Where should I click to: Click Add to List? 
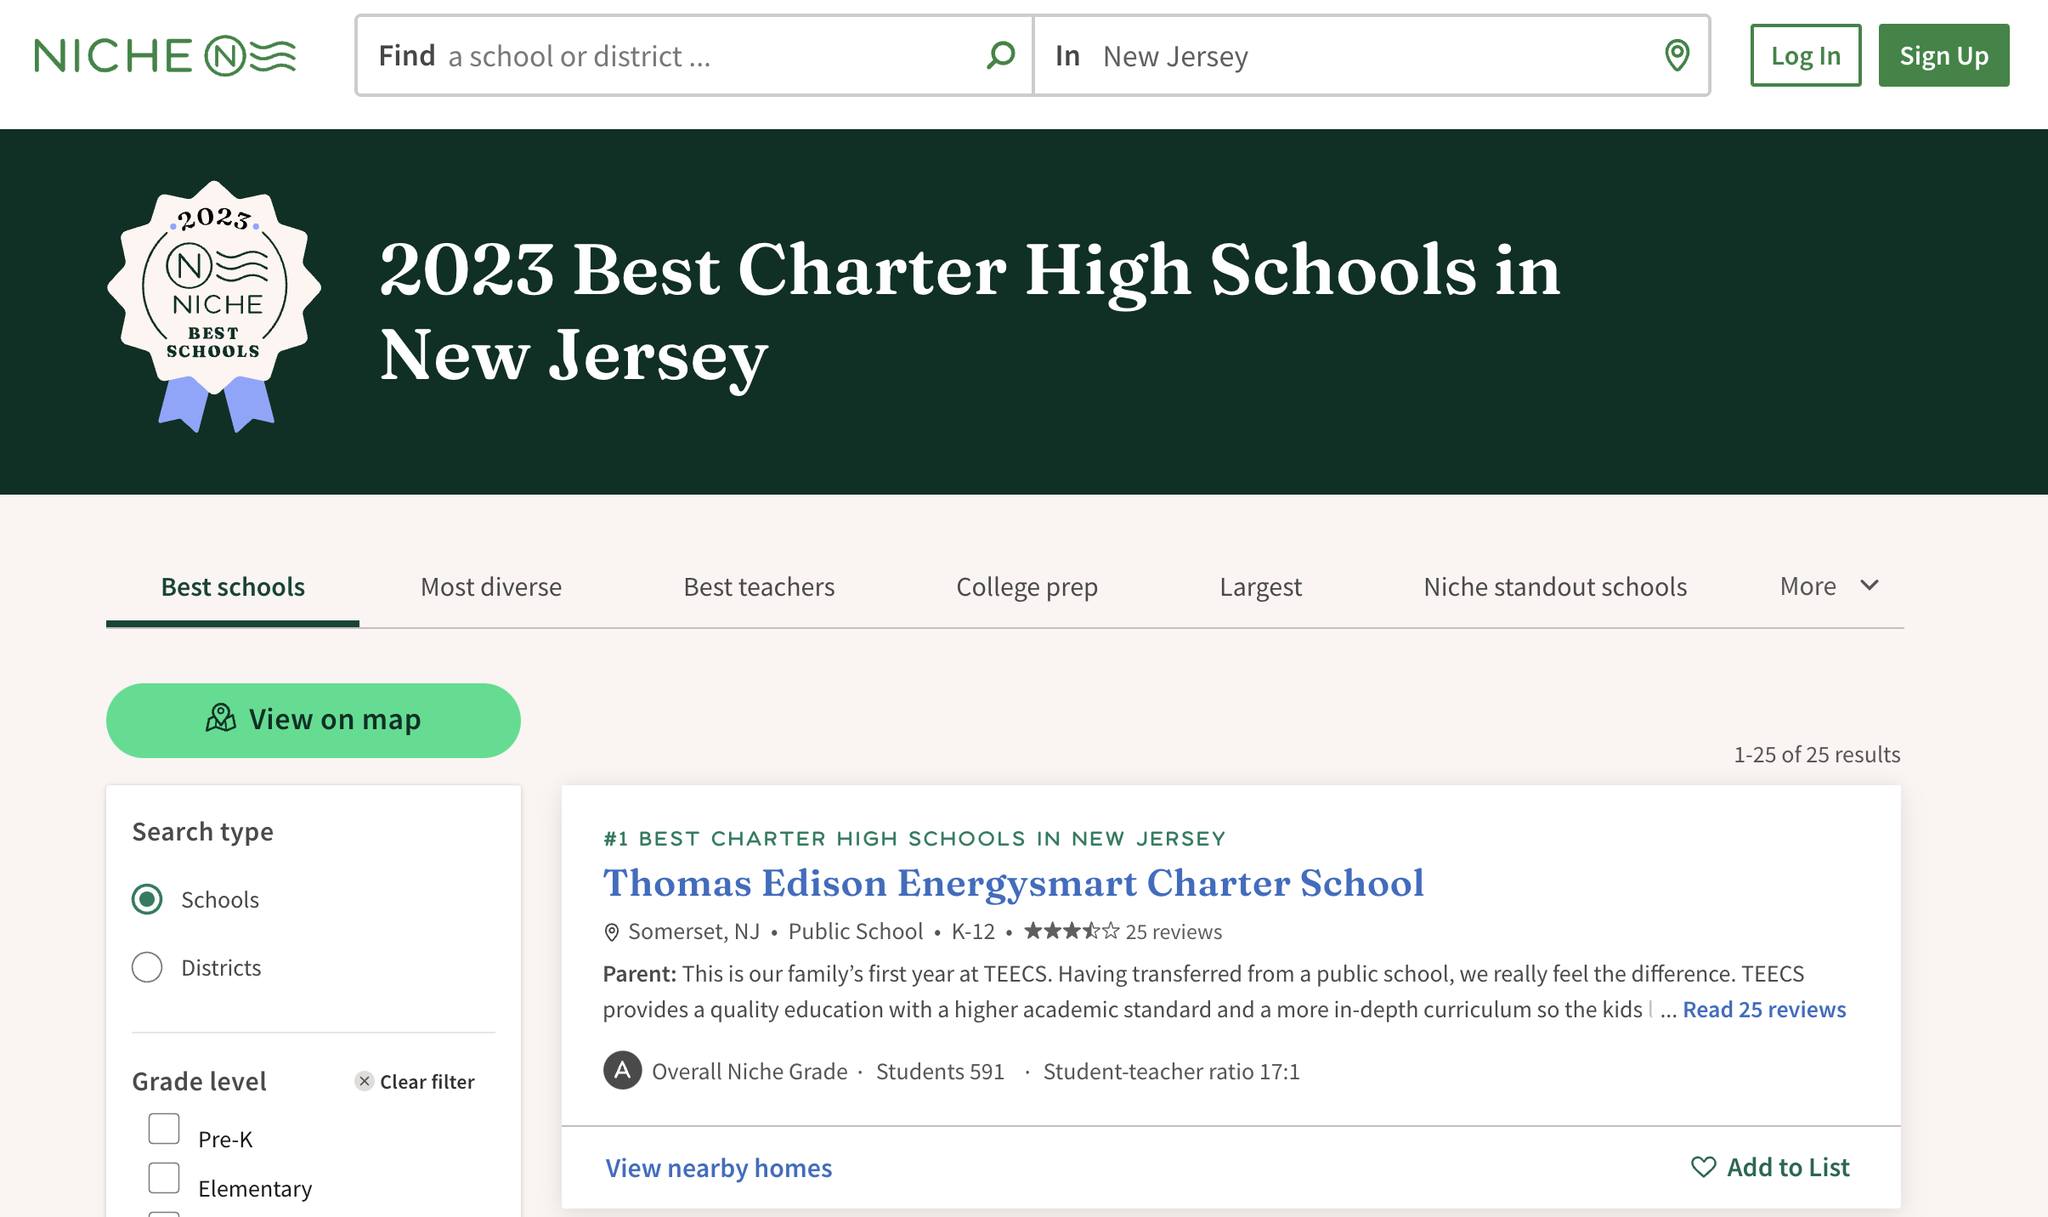1770,1167
